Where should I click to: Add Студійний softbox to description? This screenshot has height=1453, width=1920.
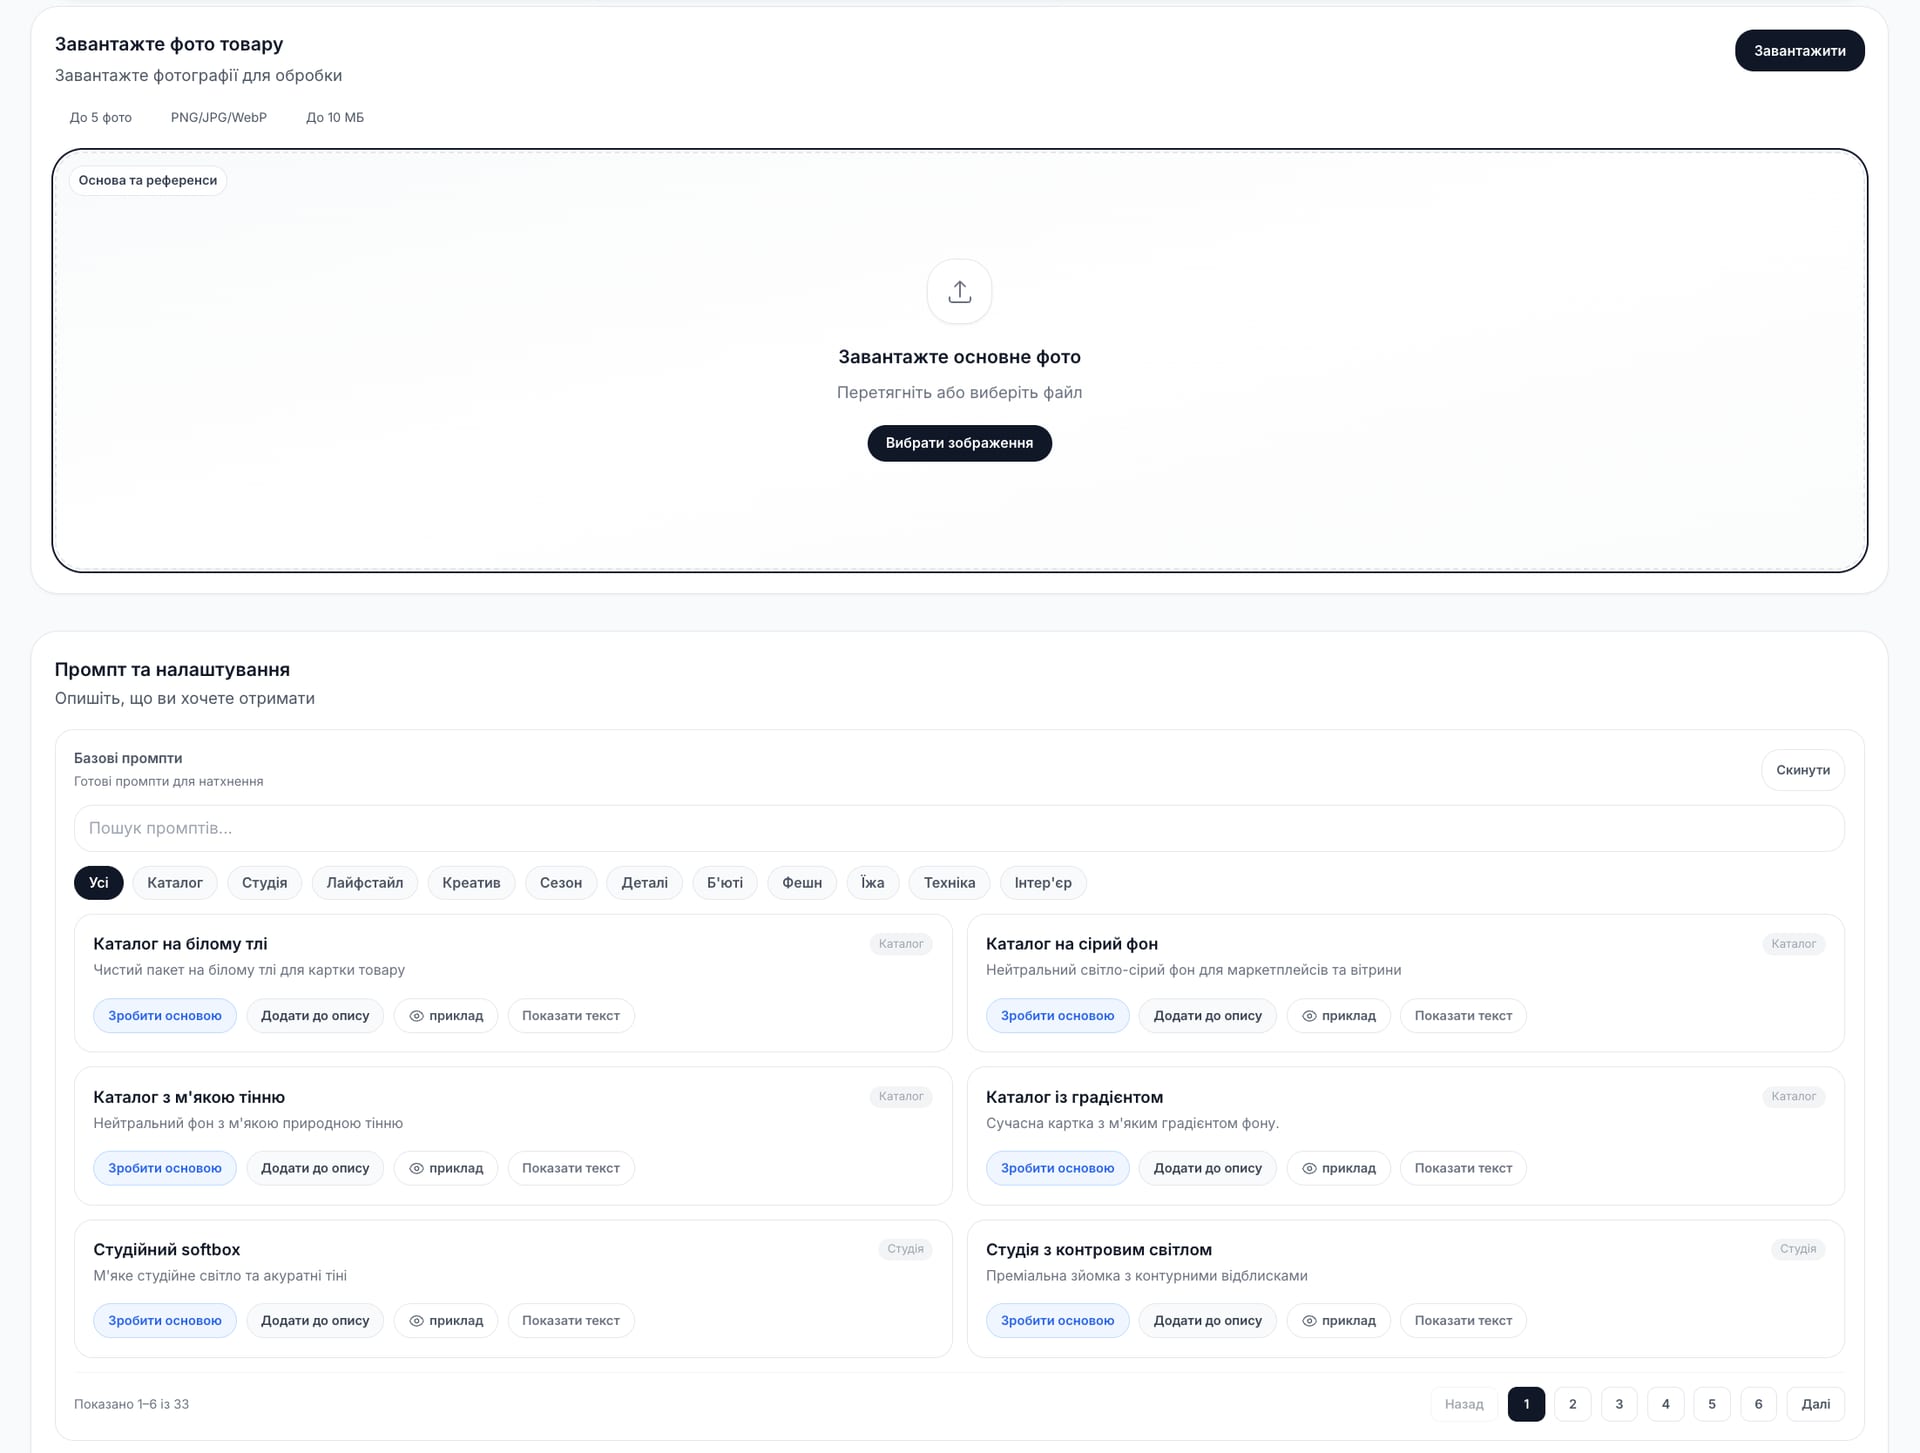pos(315,1320)
